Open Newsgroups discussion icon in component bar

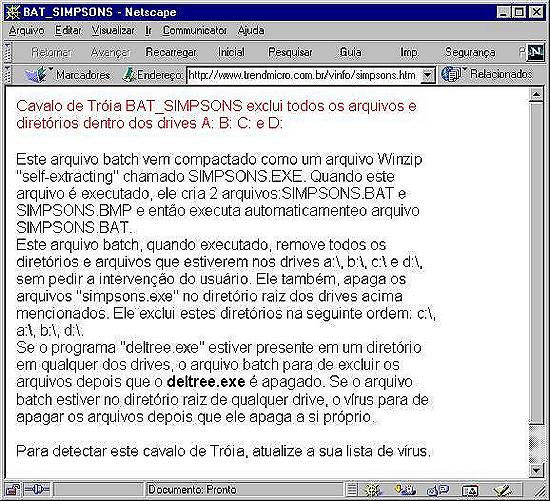[437, 490]
